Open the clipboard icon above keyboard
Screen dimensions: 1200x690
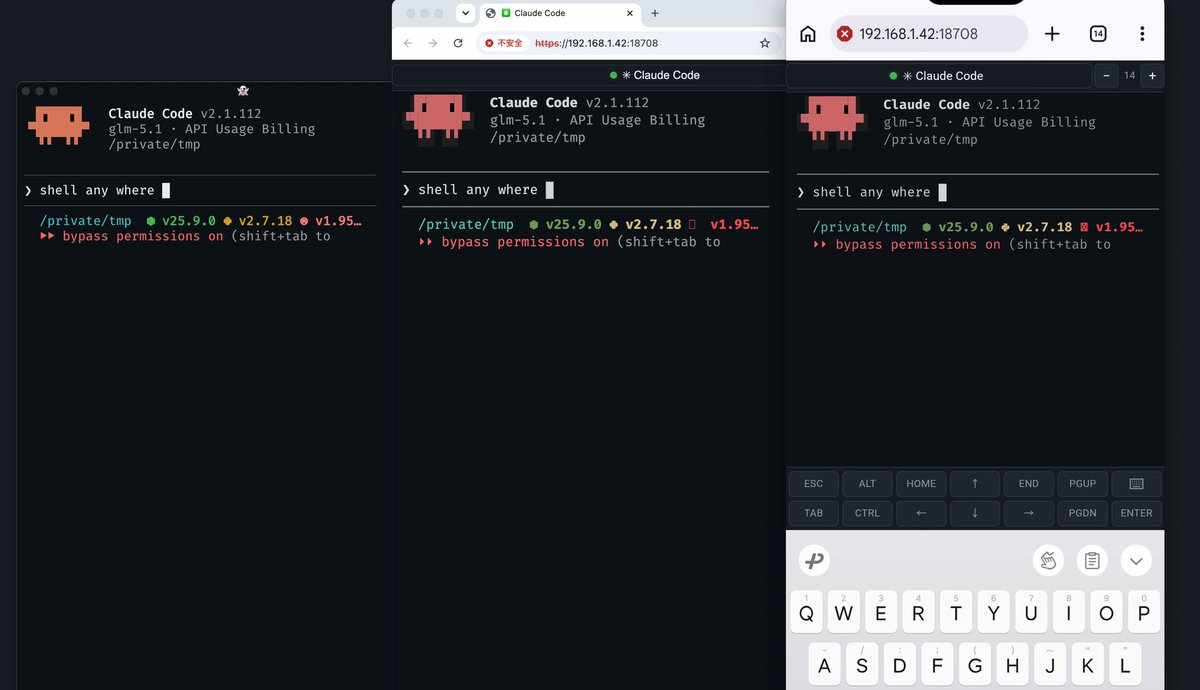point(1092,561)
